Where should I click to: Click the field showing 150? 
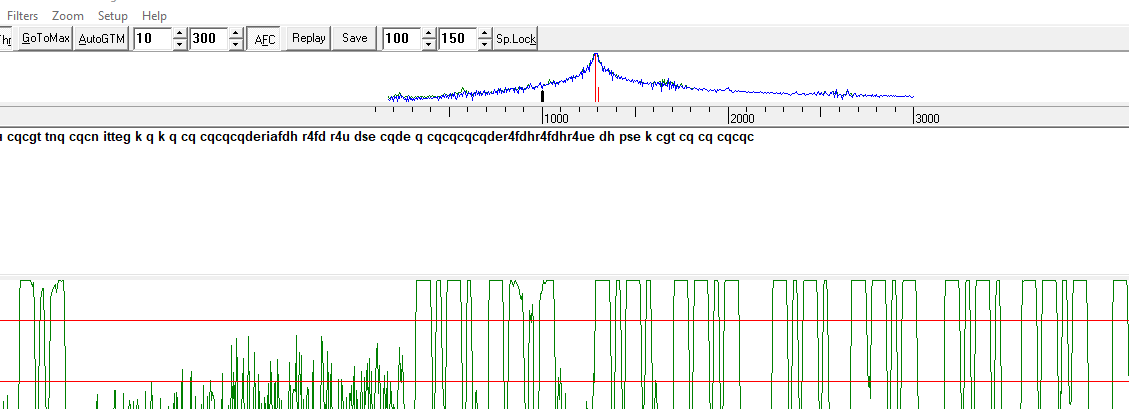457,38
